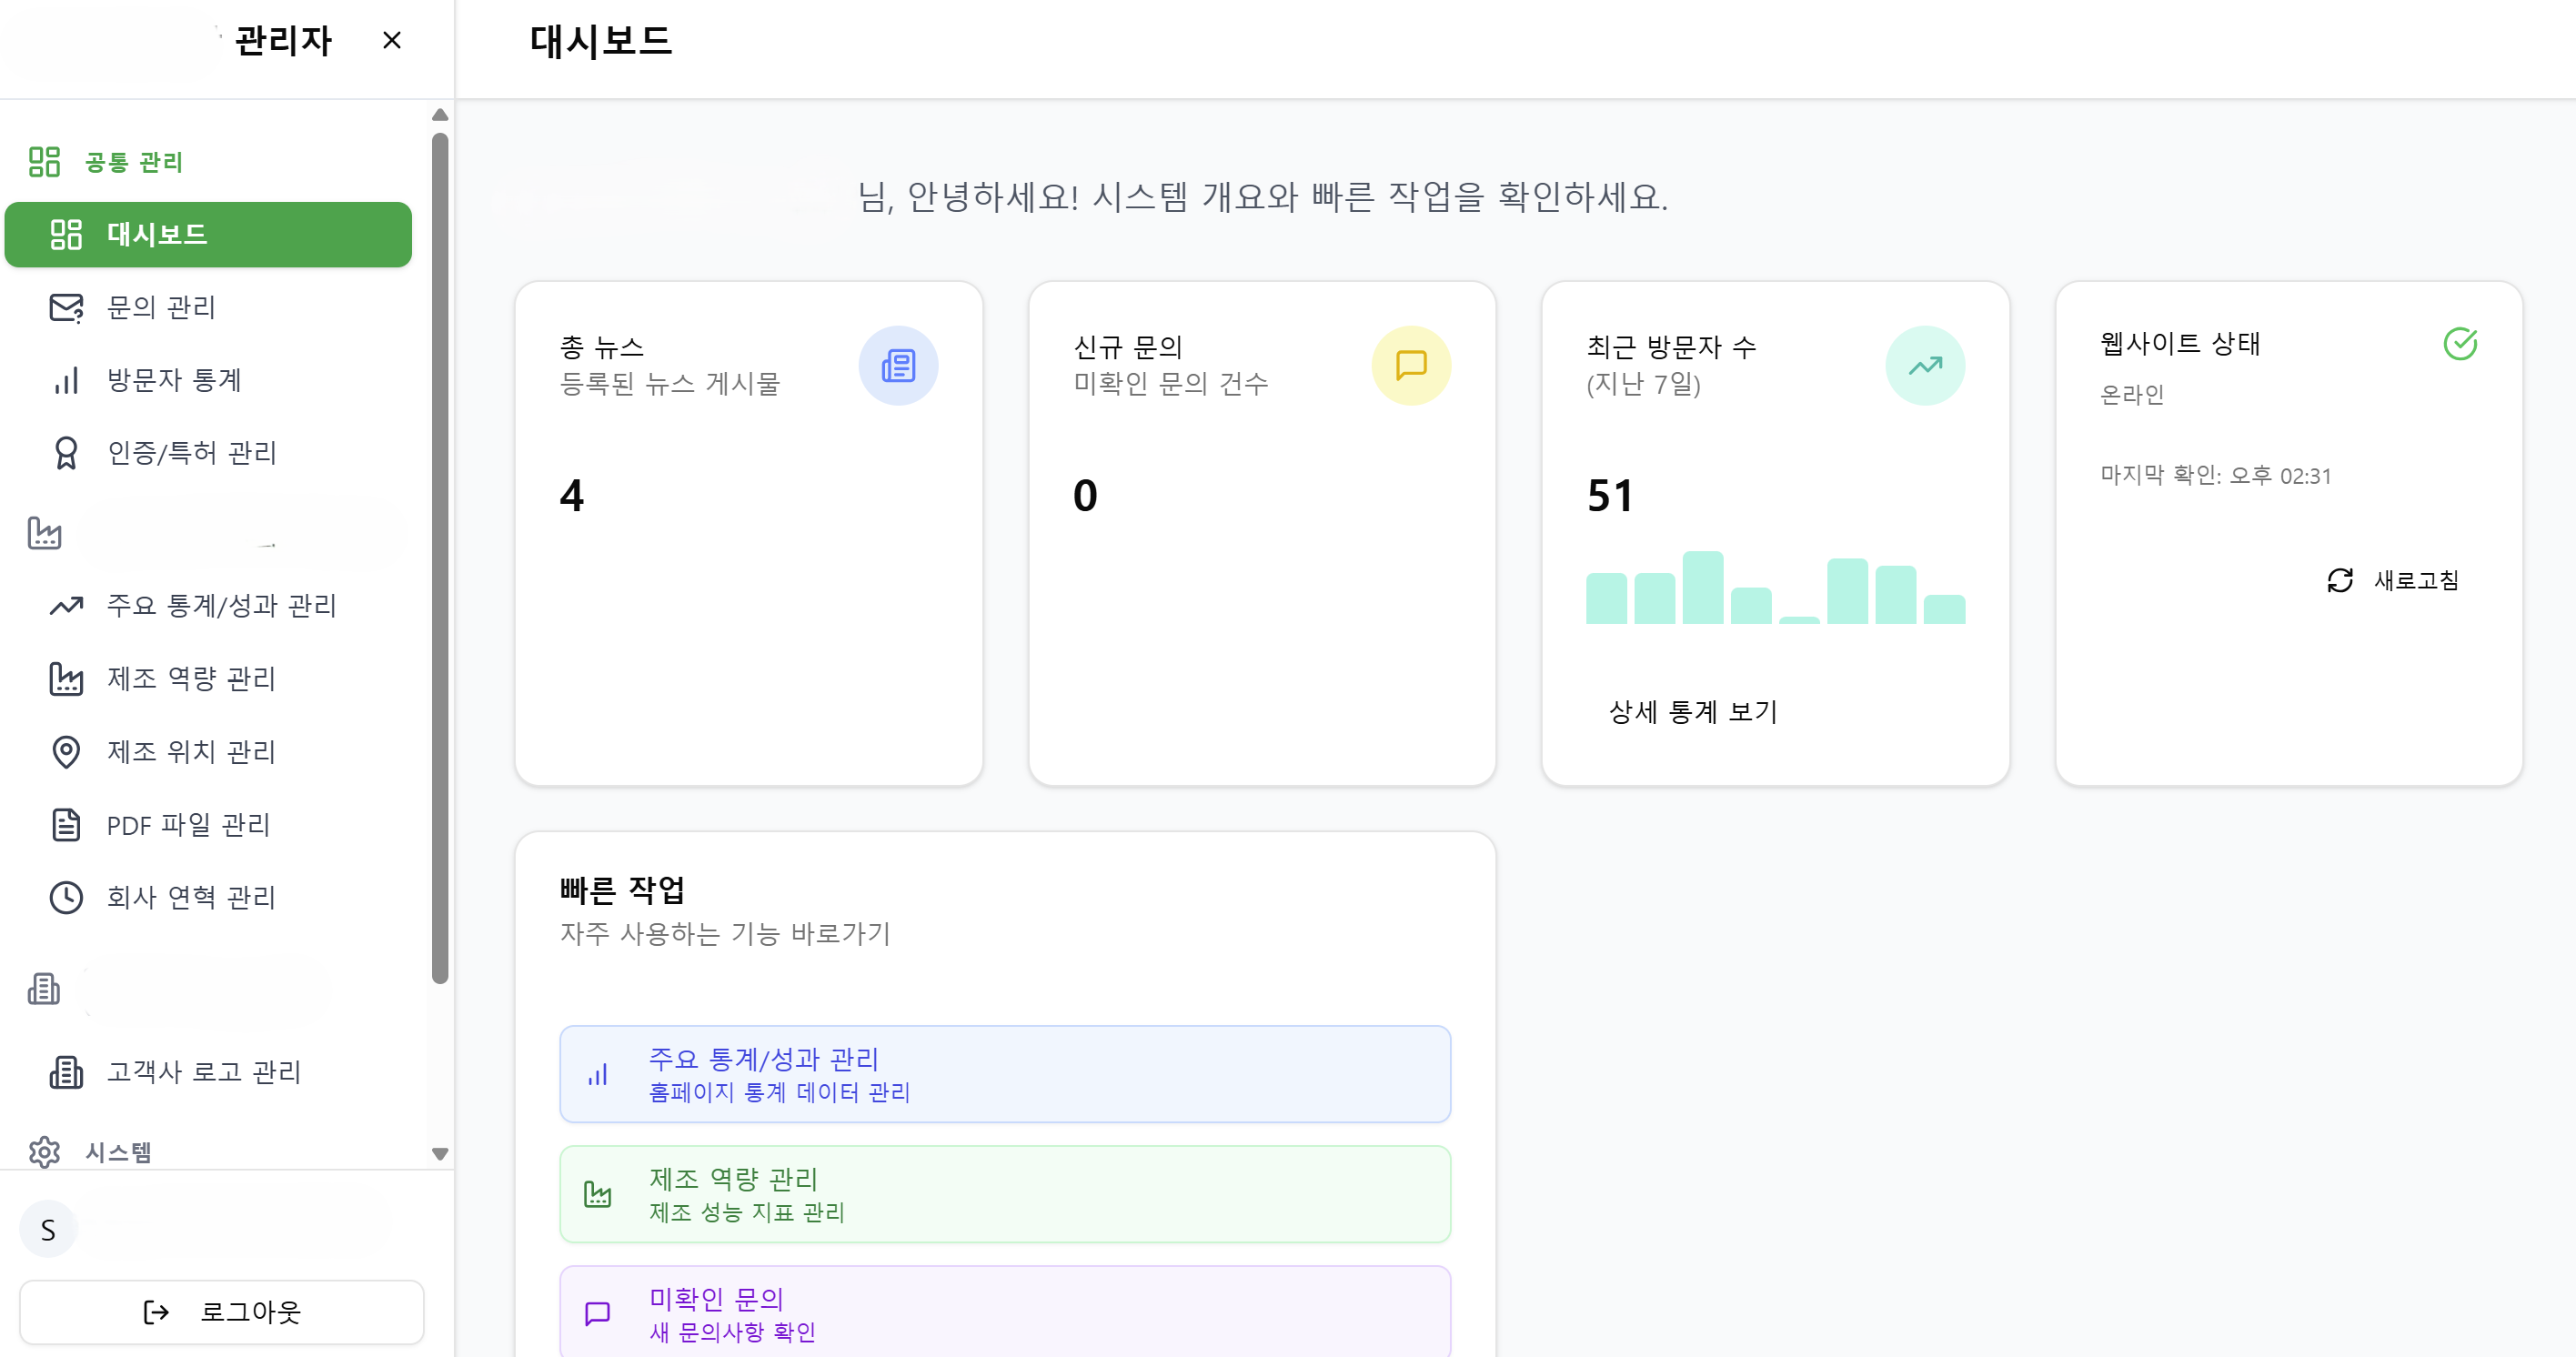Click the trending icon in 최근 방문자 수 card
2576x1357 pixels.
coord(1924,365)
